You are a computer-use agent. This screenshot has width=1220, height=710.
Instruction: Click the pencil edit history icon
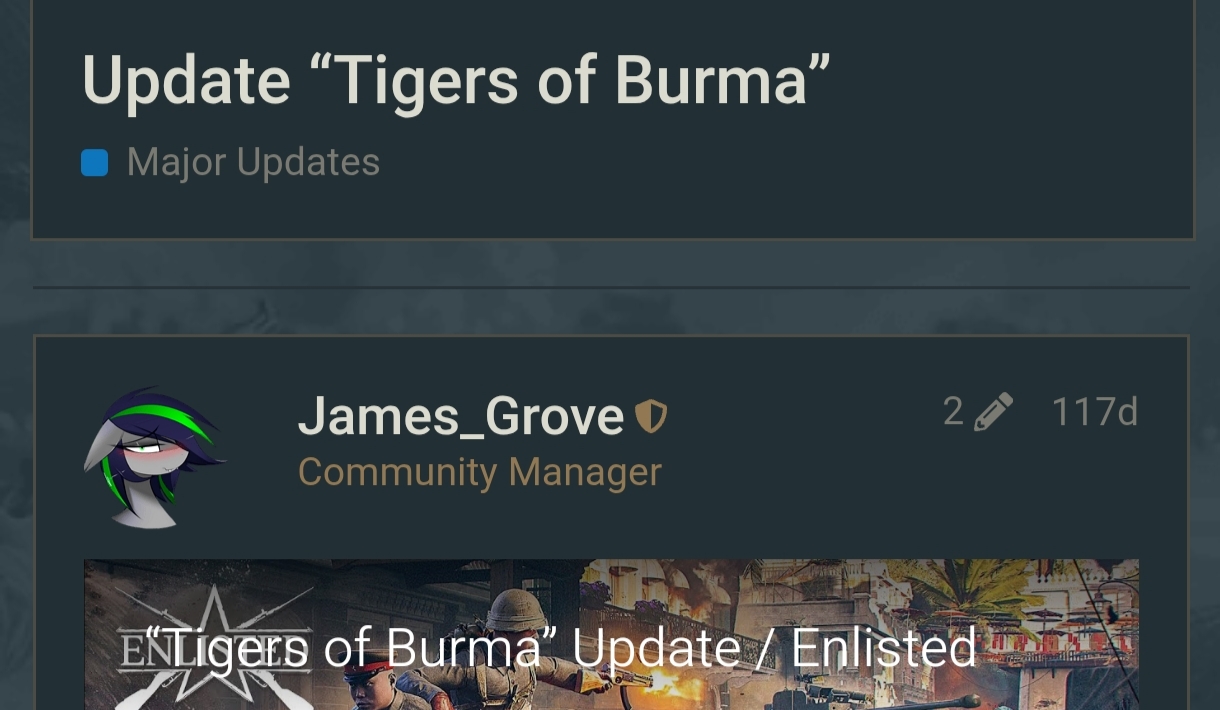[x=993, y=412]
